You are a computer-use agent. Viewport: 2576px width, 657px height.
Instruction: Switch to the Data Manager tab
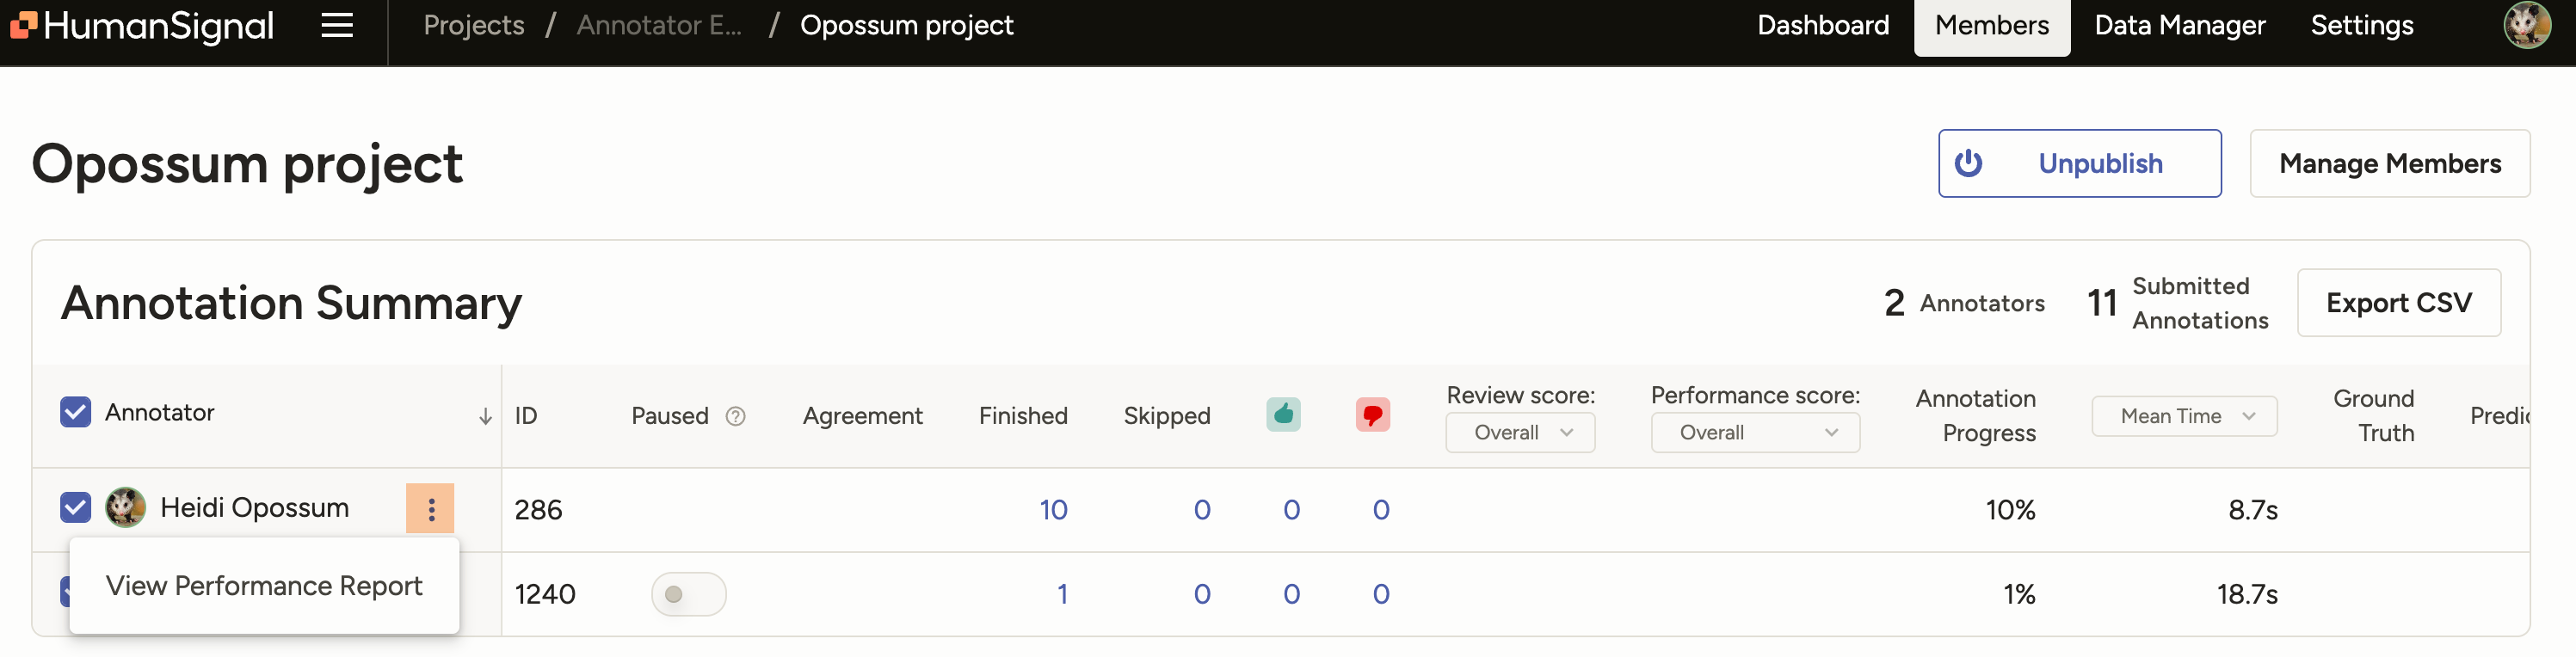2179,26
